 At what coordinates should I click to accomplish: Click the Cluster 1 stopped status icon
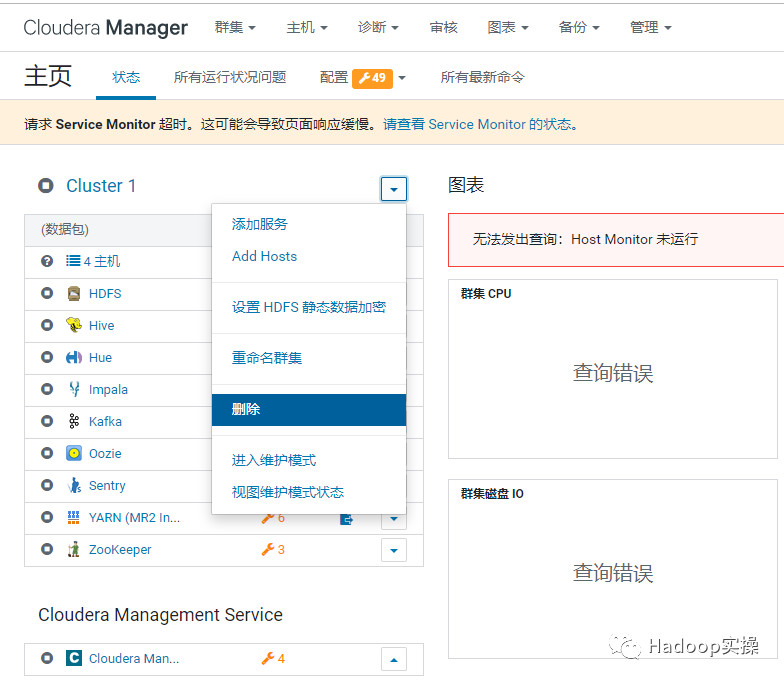point(46,186)
